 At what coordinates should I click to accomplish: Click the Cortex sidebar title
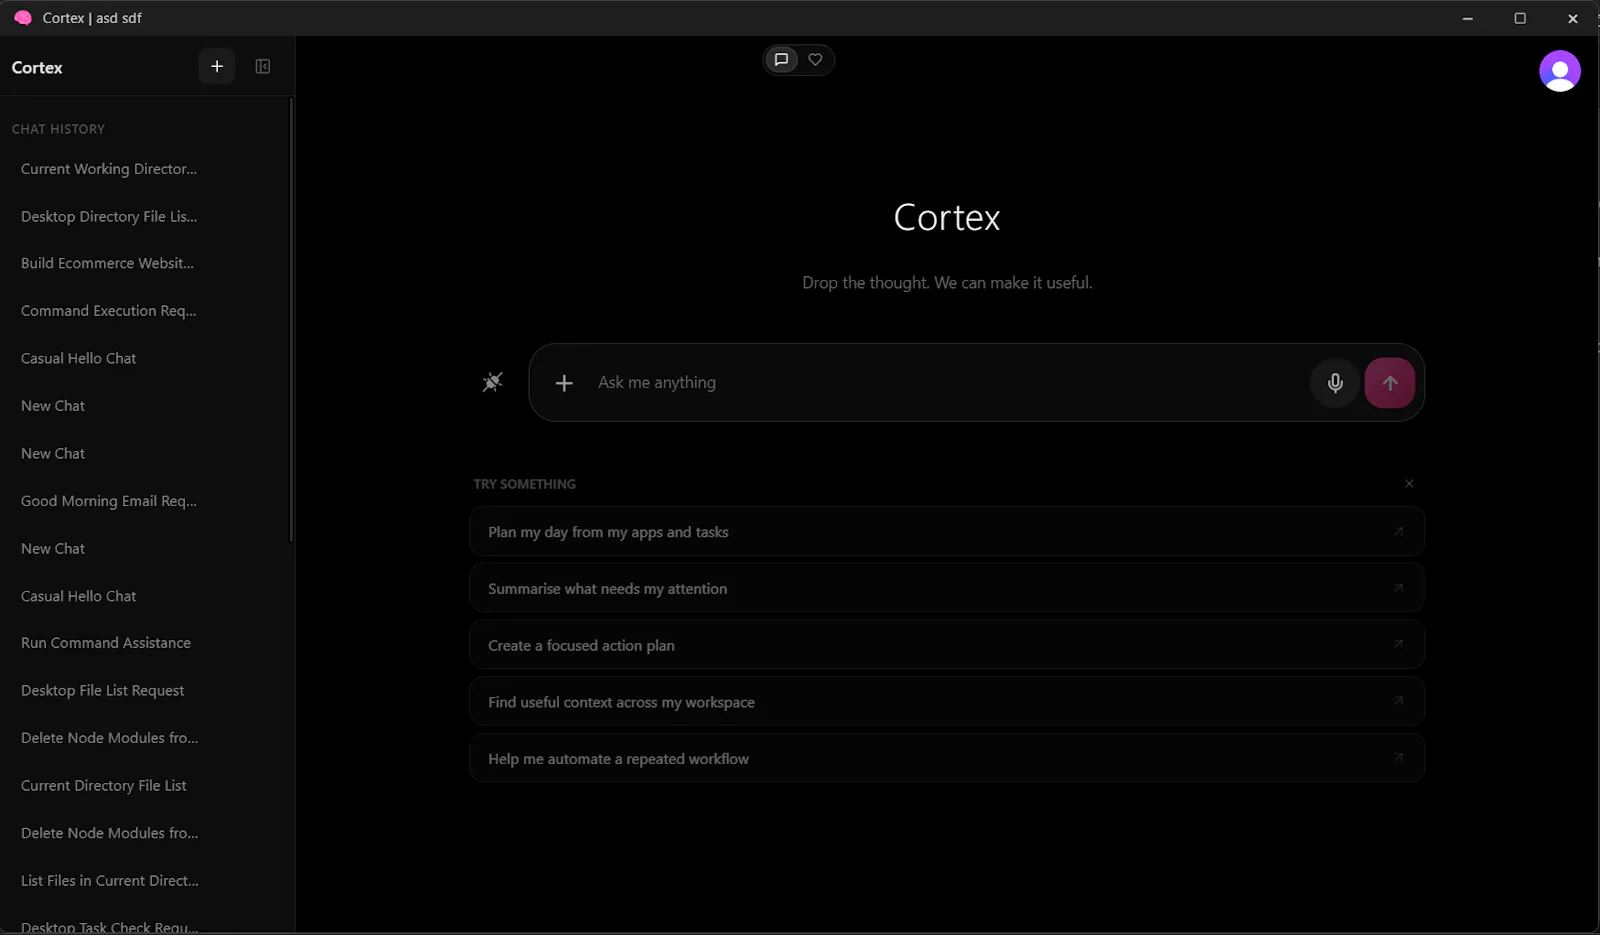pyautogui.click(x=37, y=68)
